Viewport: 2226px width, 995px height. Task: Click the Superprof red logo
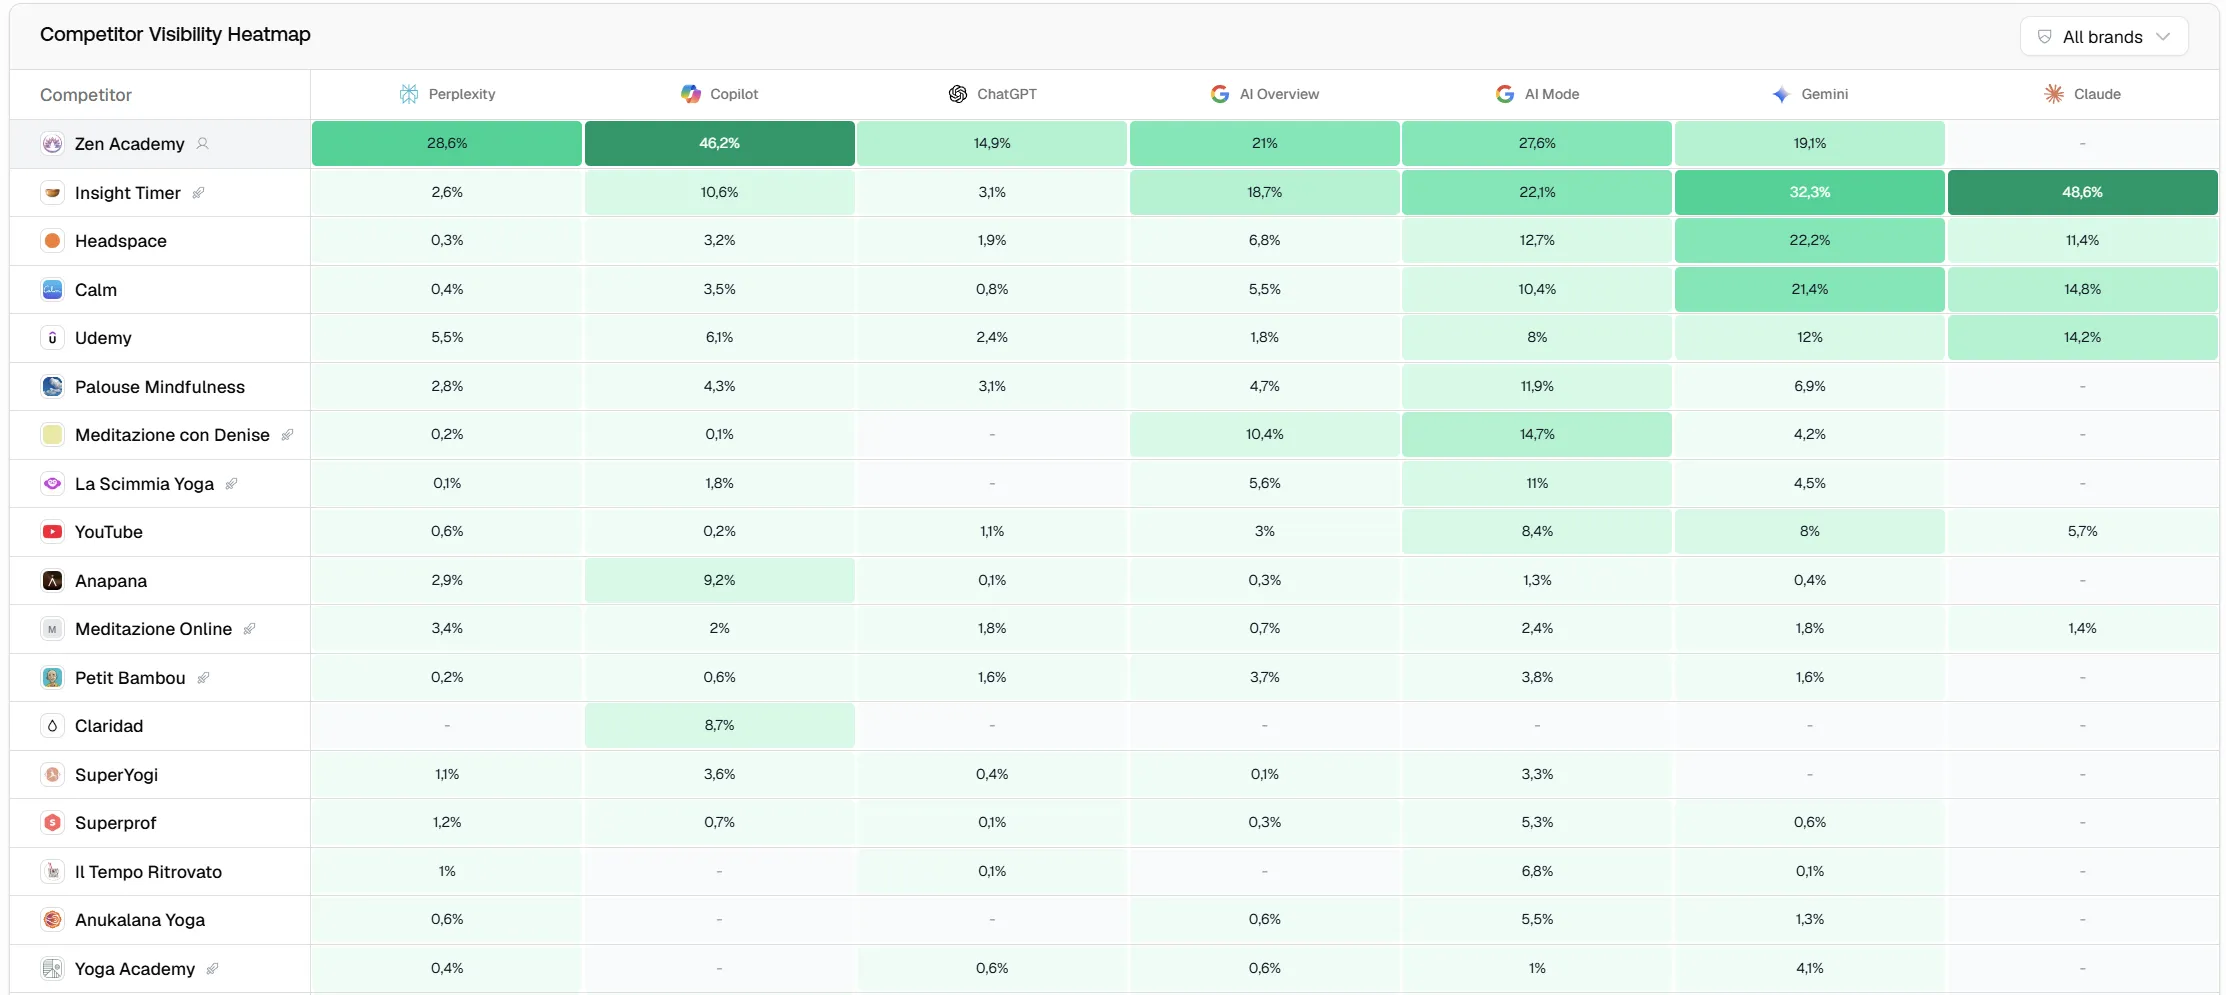(53, 823)
